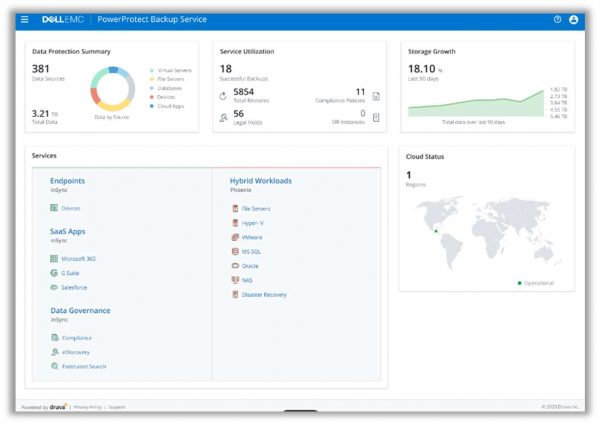The width and height of the screenshot is (600, 425).
Task: Click the Storage Growth area chart
Action: (476, 103)
